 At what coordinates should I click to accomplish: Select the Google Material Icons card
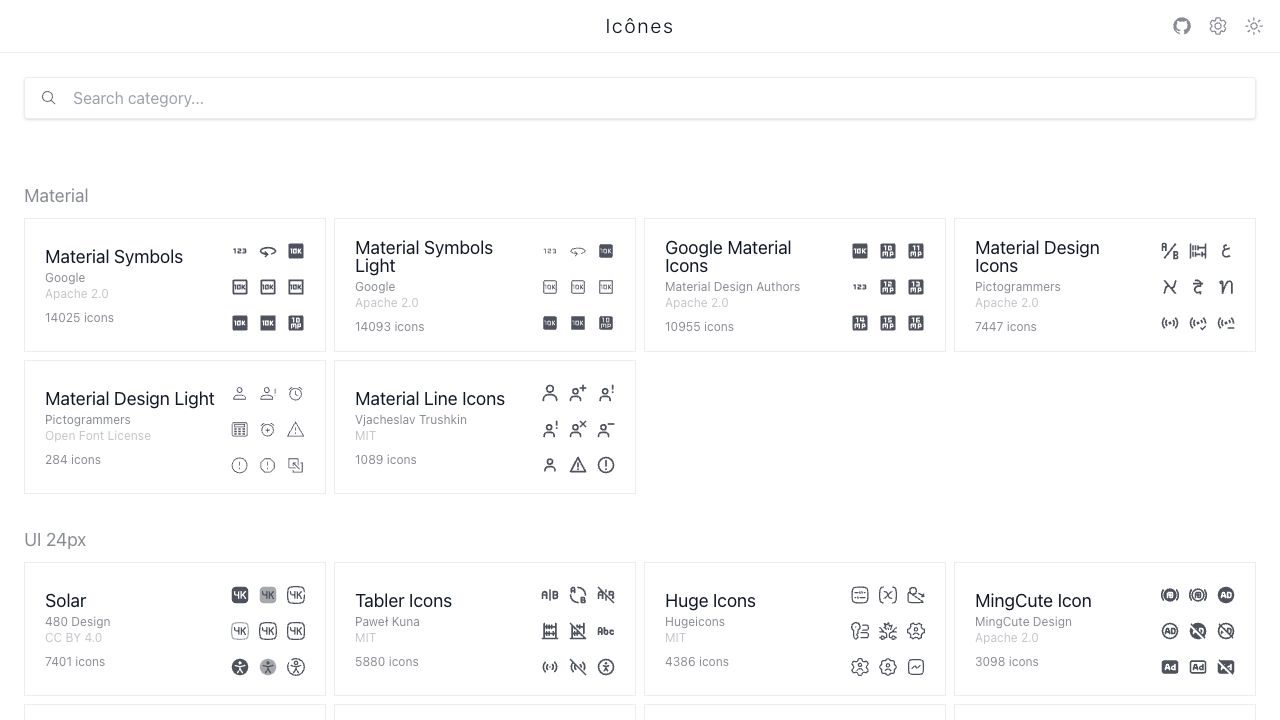point(728,257)
